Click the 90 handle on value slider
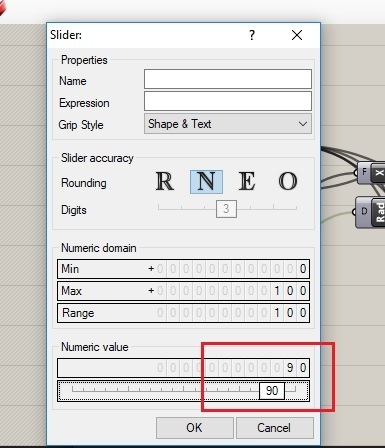 click(x=272, y=391)
